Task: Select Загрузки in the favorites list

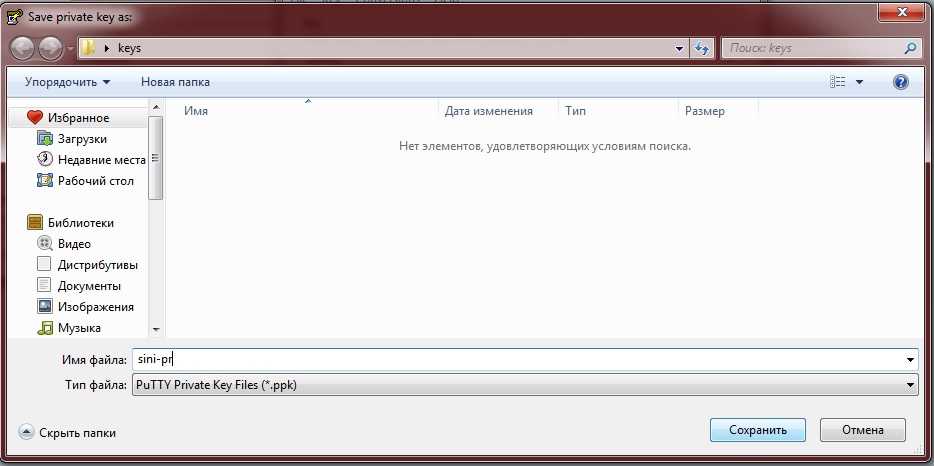Action: click(x=82, y=139)
